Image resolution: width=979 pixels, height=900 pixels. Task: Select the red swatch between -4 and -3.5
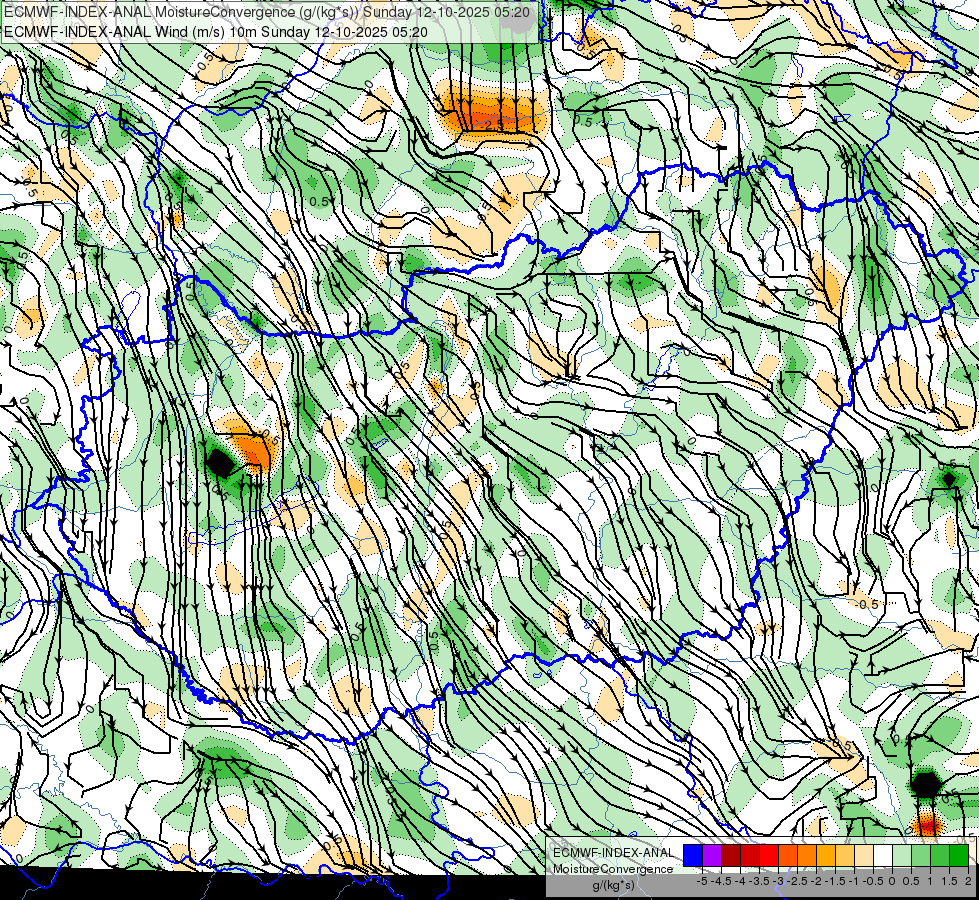(x=750, y=855)
